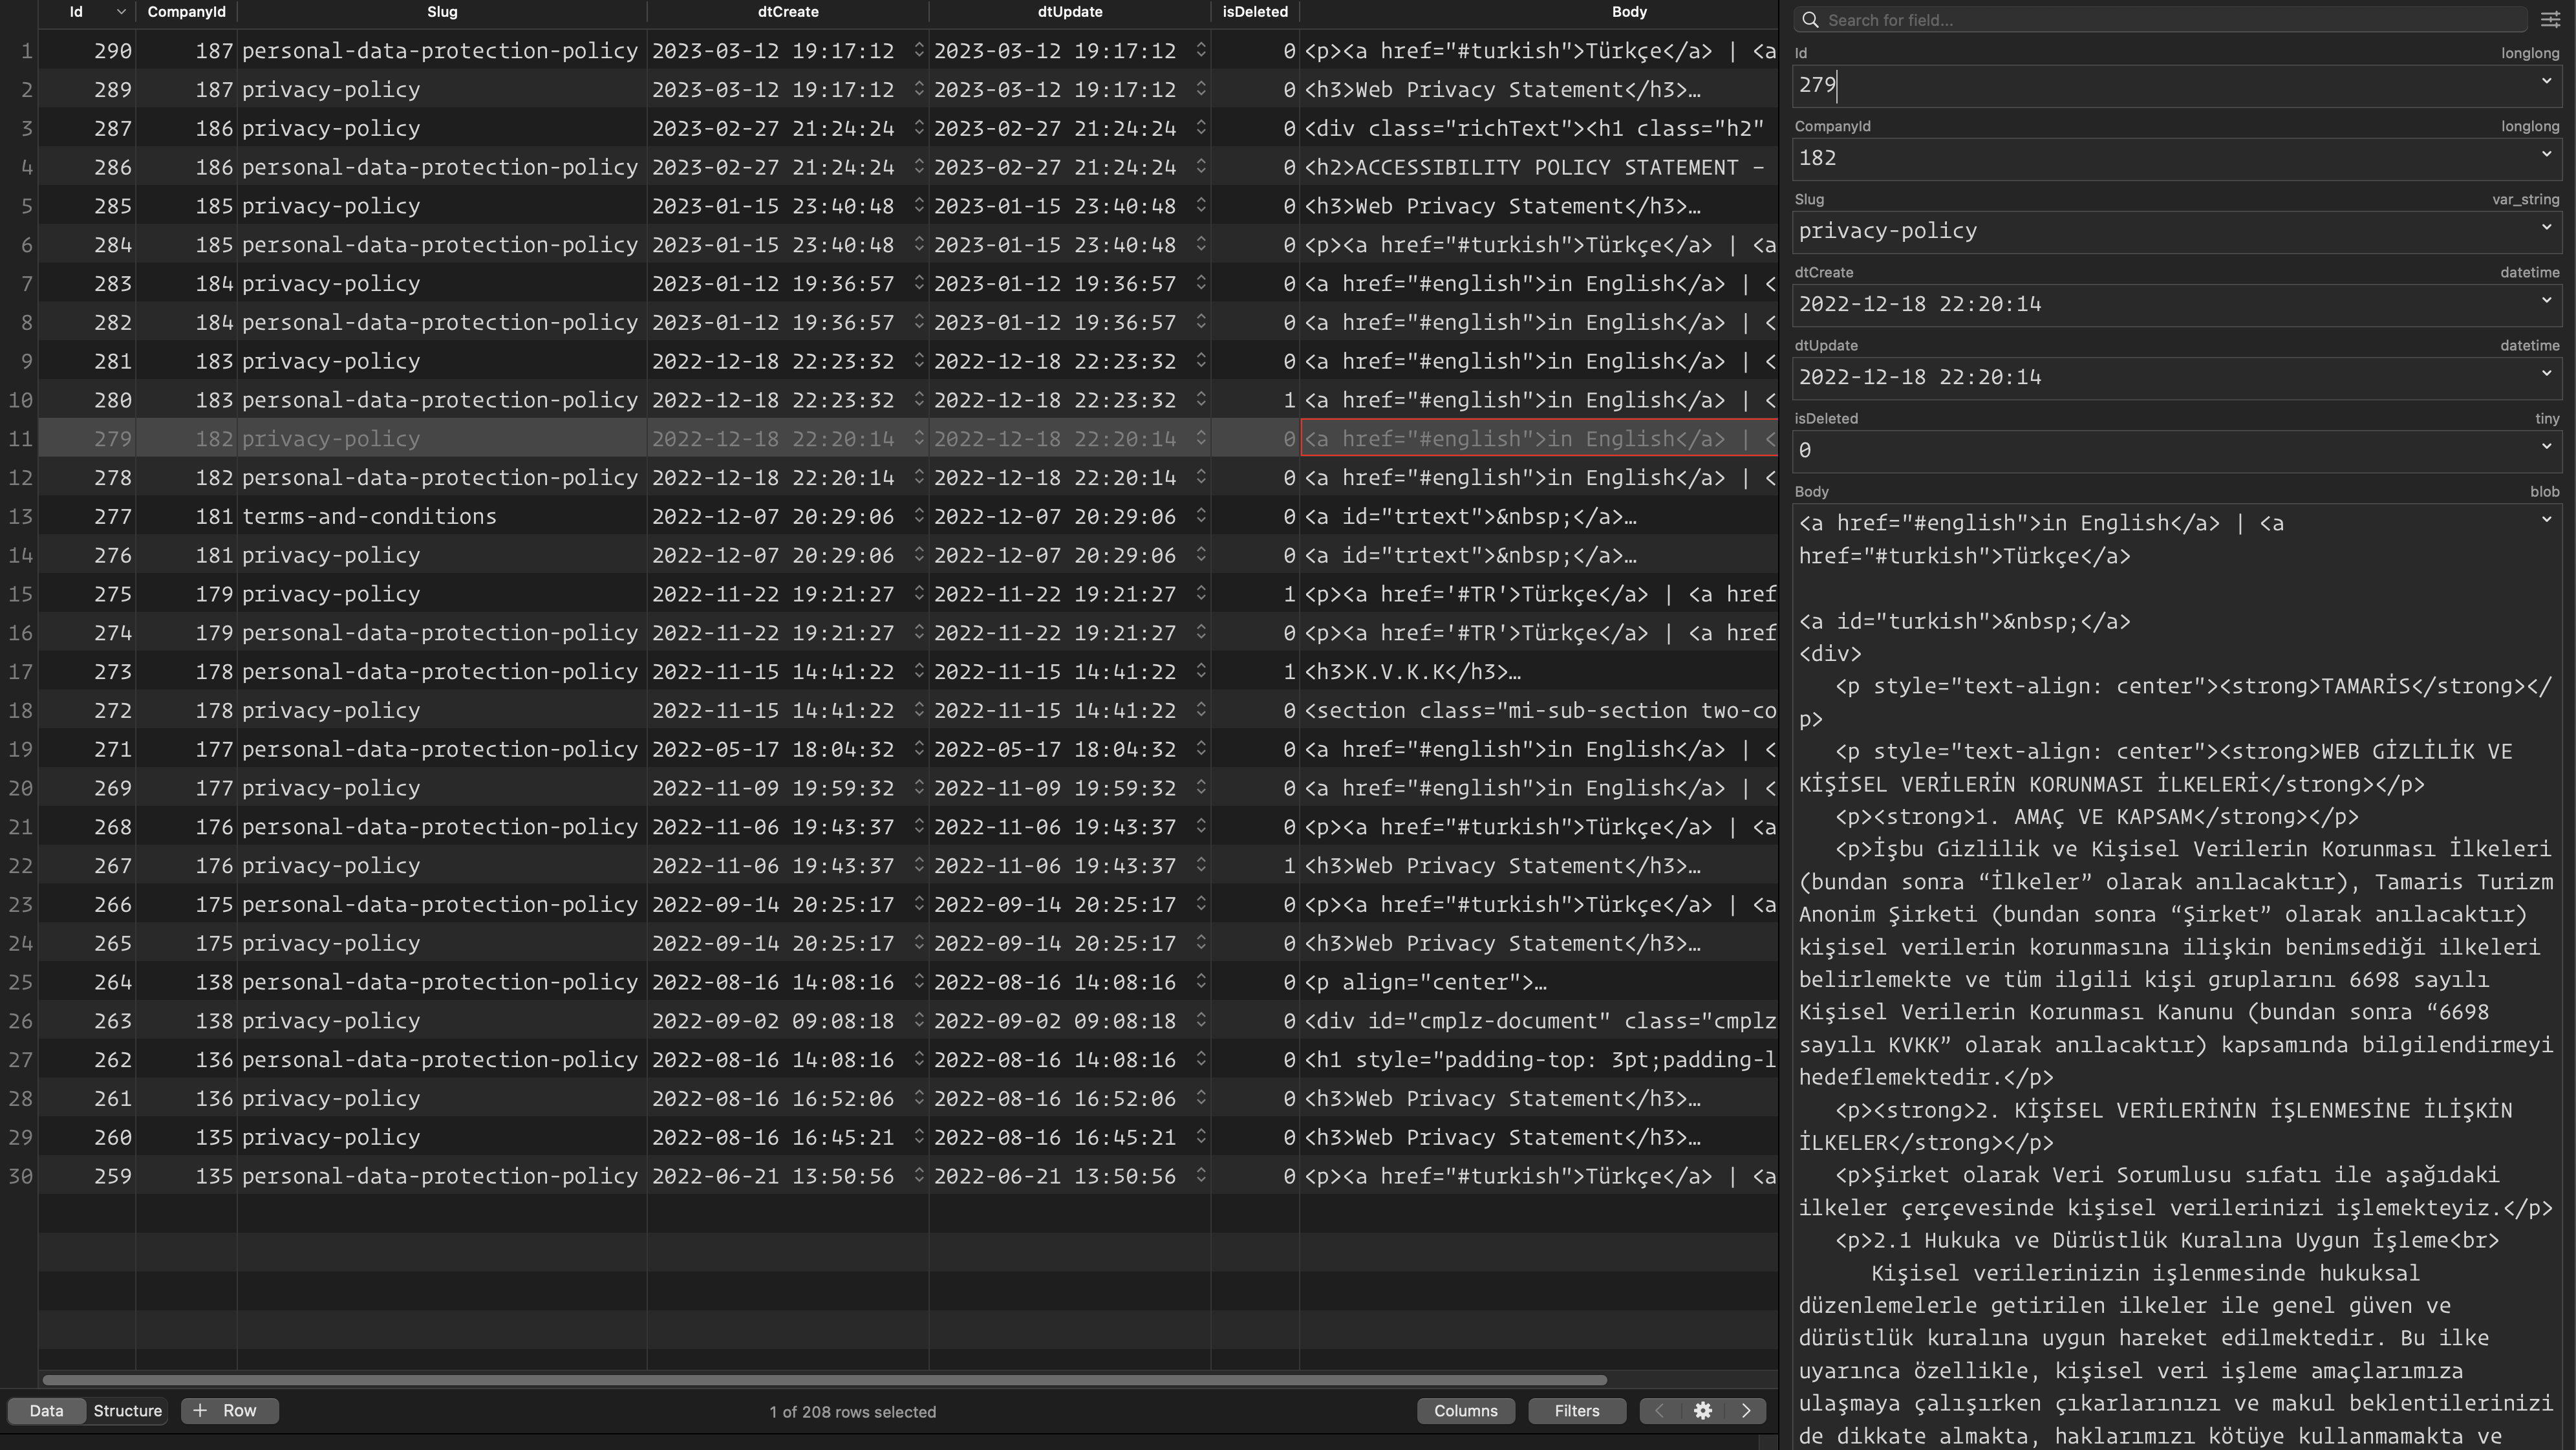The width and height of the screenshot is (2576, 1450).
Task: Decrement row 2 dtUpdate with down stepper
Action: click(x=1201, y=94)
